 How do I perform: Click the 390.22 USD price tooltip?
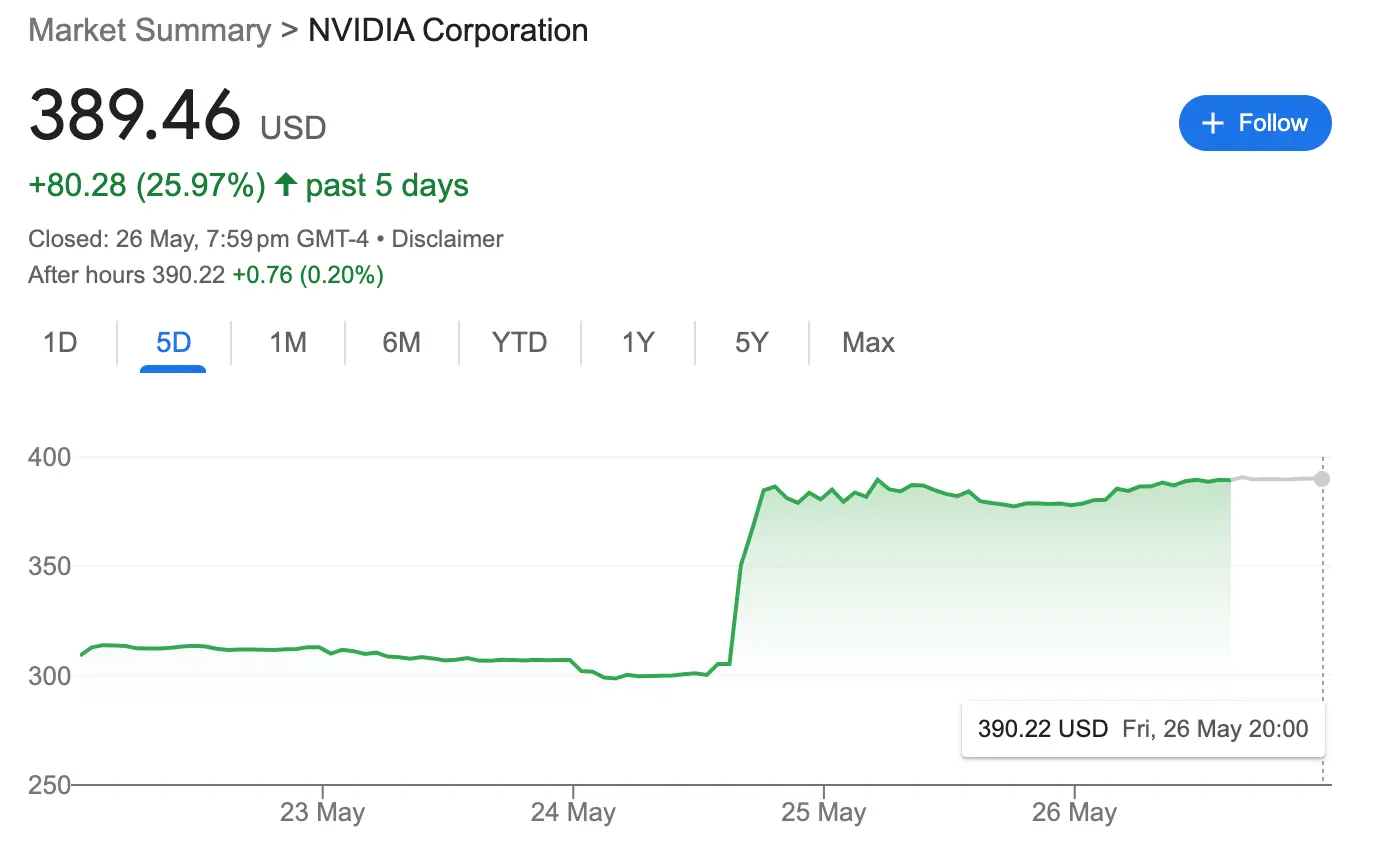(x=1143, y=729)
